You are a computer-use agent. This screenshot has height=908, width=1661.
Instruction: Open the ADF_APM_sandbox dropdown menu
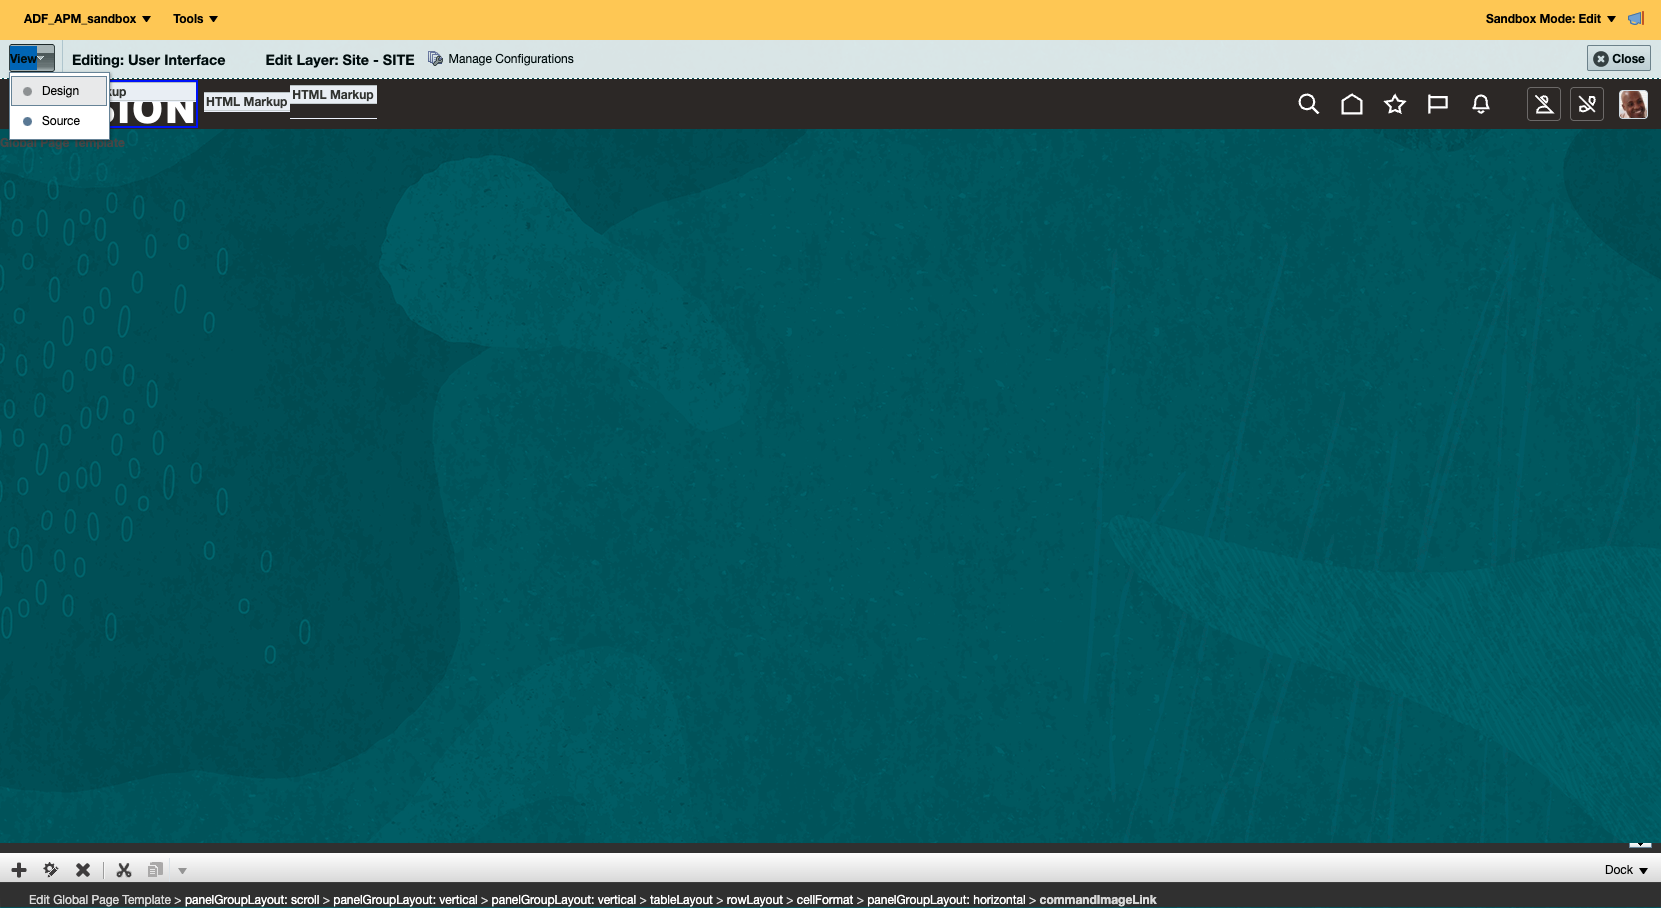tap(86, 18)
